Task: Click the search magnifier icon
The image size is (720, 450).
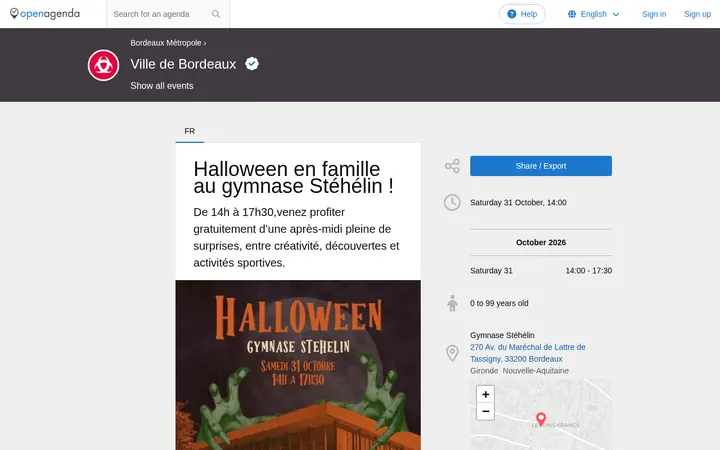Action: click(x=216, y=14)
